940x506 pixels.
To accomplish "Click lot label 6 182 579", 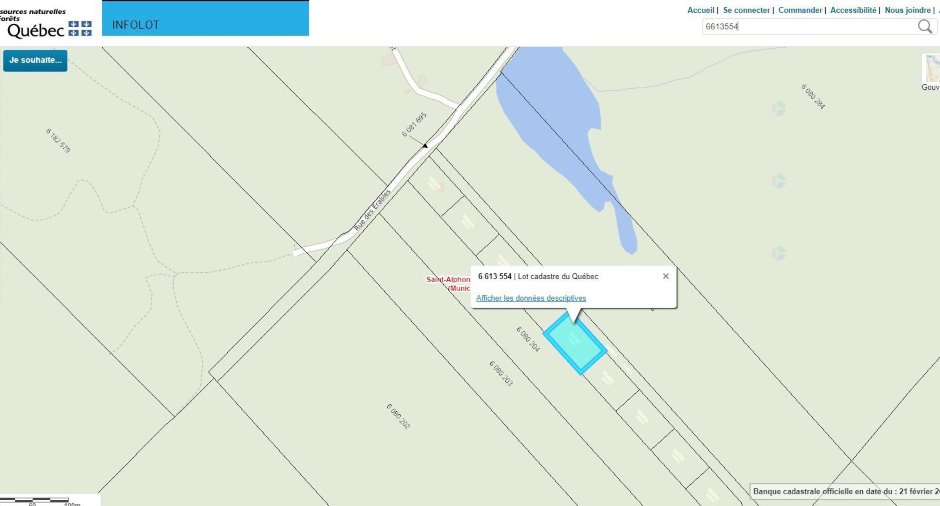I will click(58, 140).
